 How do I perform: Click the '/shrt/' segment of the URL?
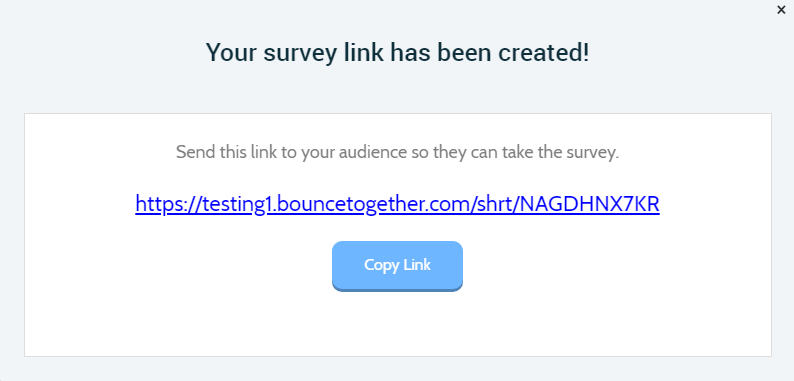click(494, 204)
